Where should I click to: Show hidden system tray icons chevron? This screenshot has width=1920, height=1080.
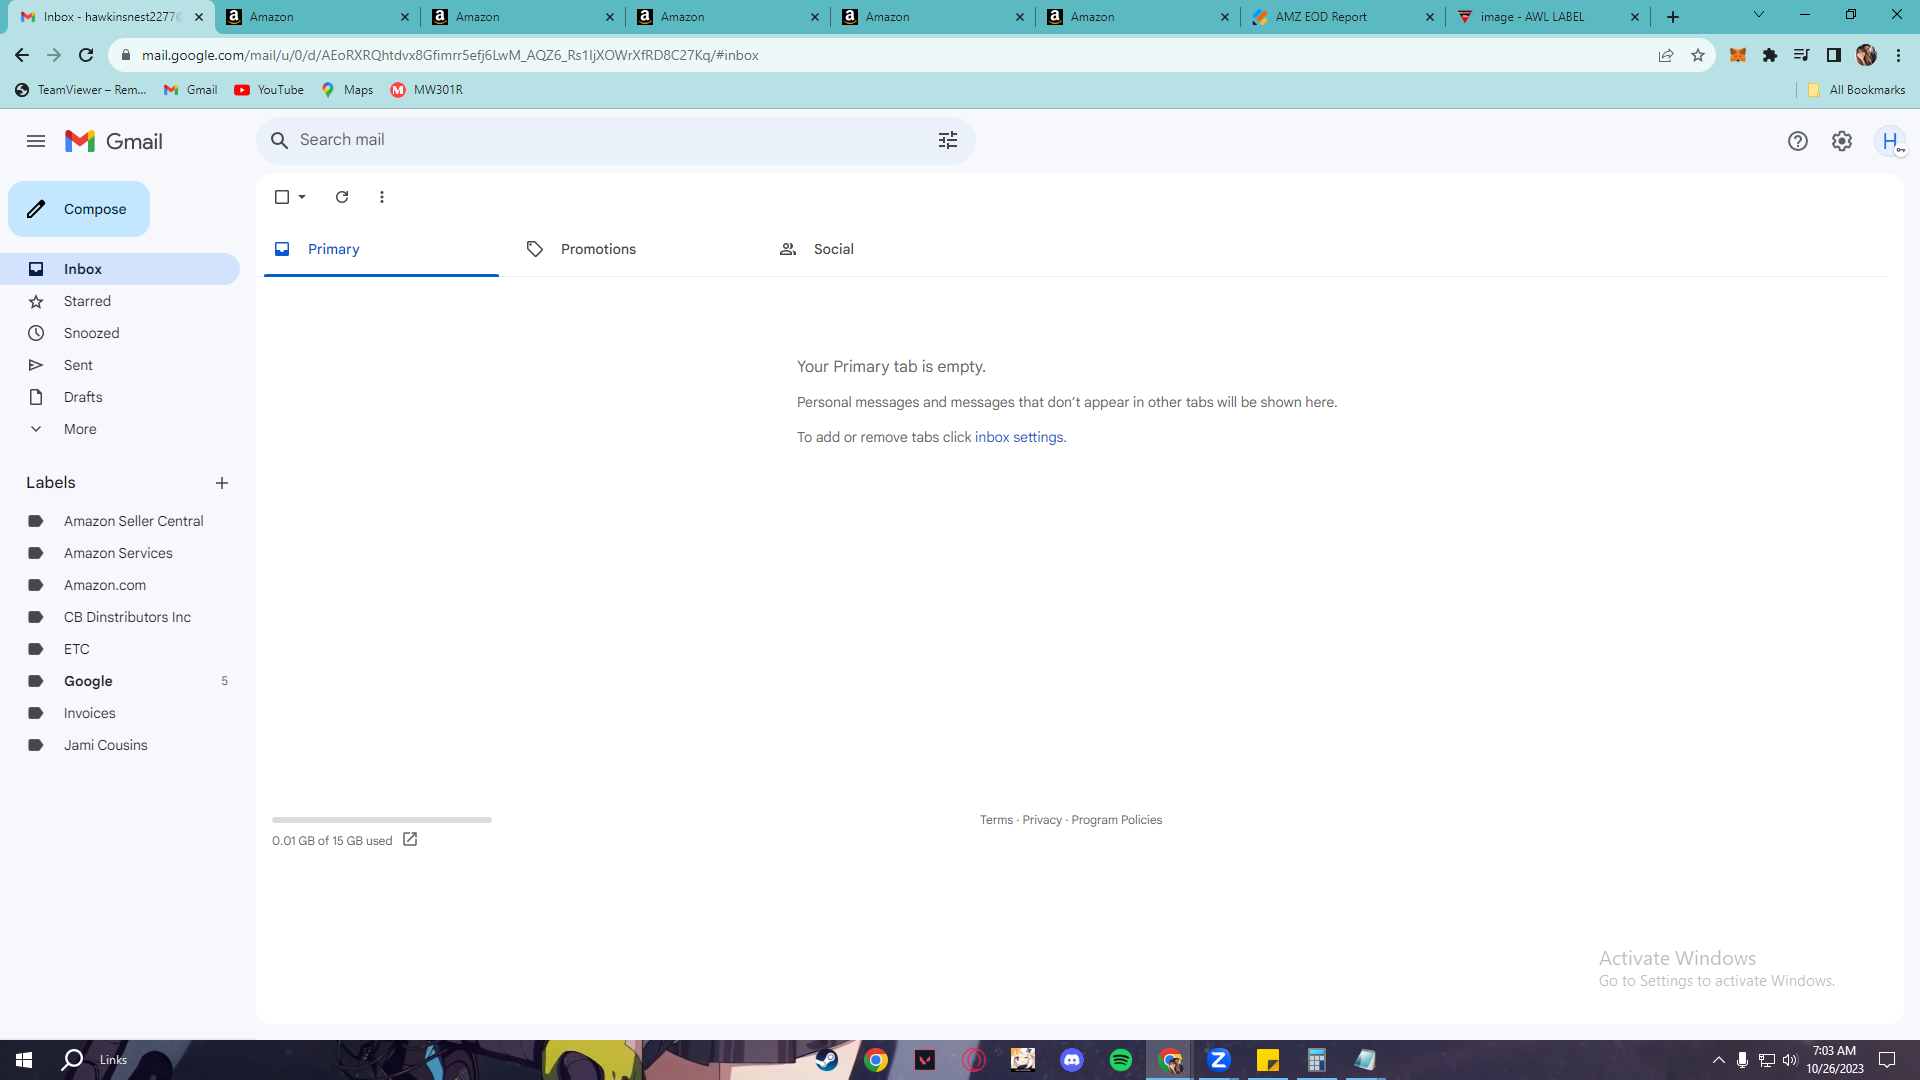pyautogui.click(x=1718, y=1060)
